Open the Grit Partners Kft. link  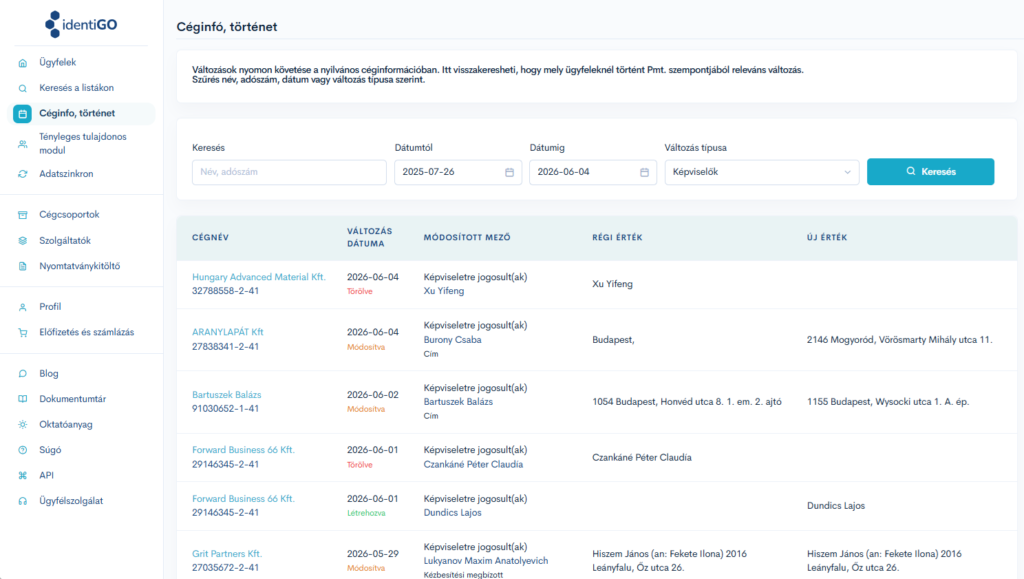227,554
